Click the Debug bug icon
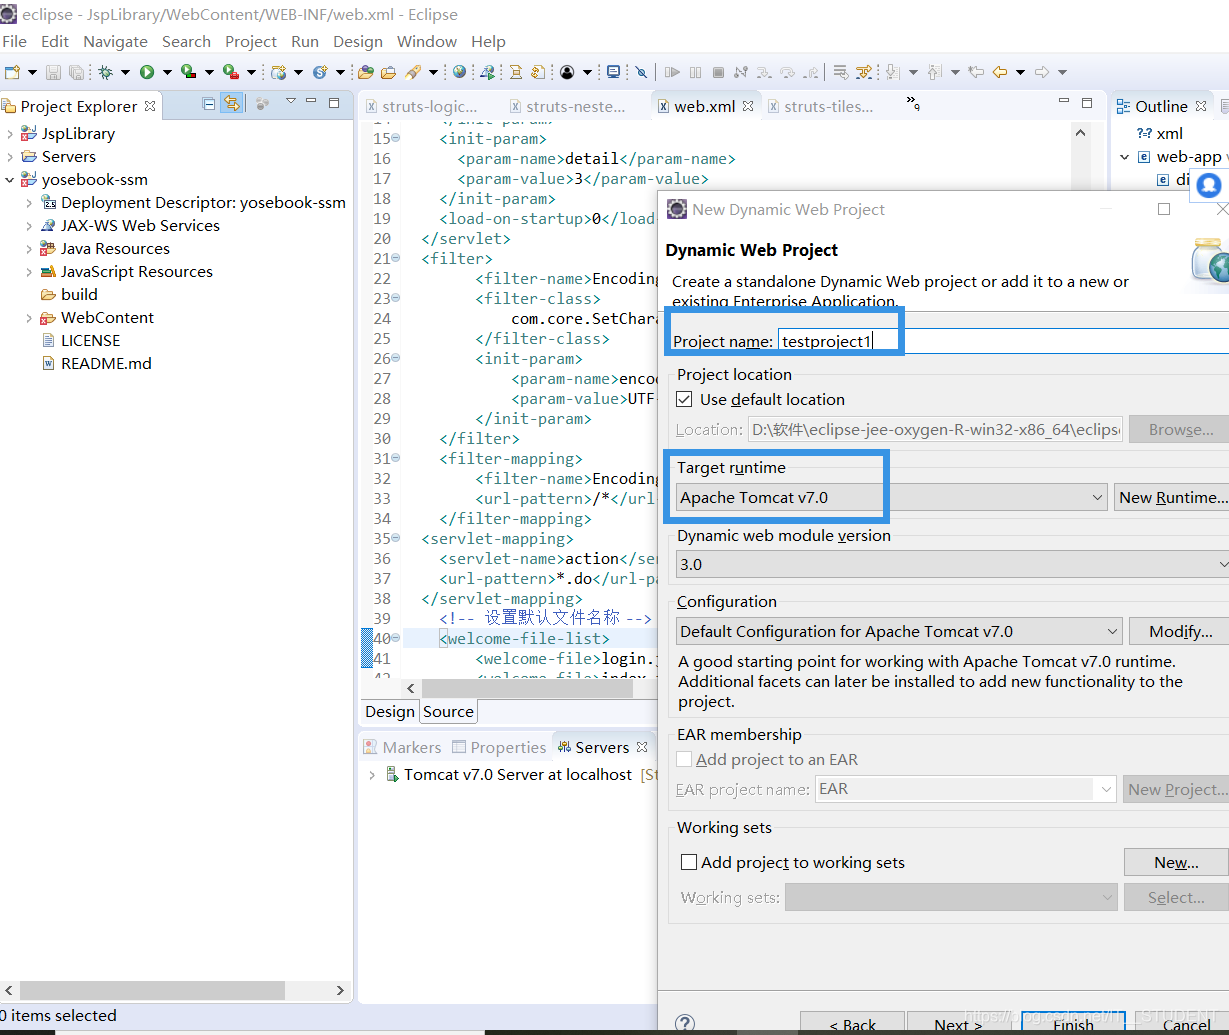 coord(105,72)
